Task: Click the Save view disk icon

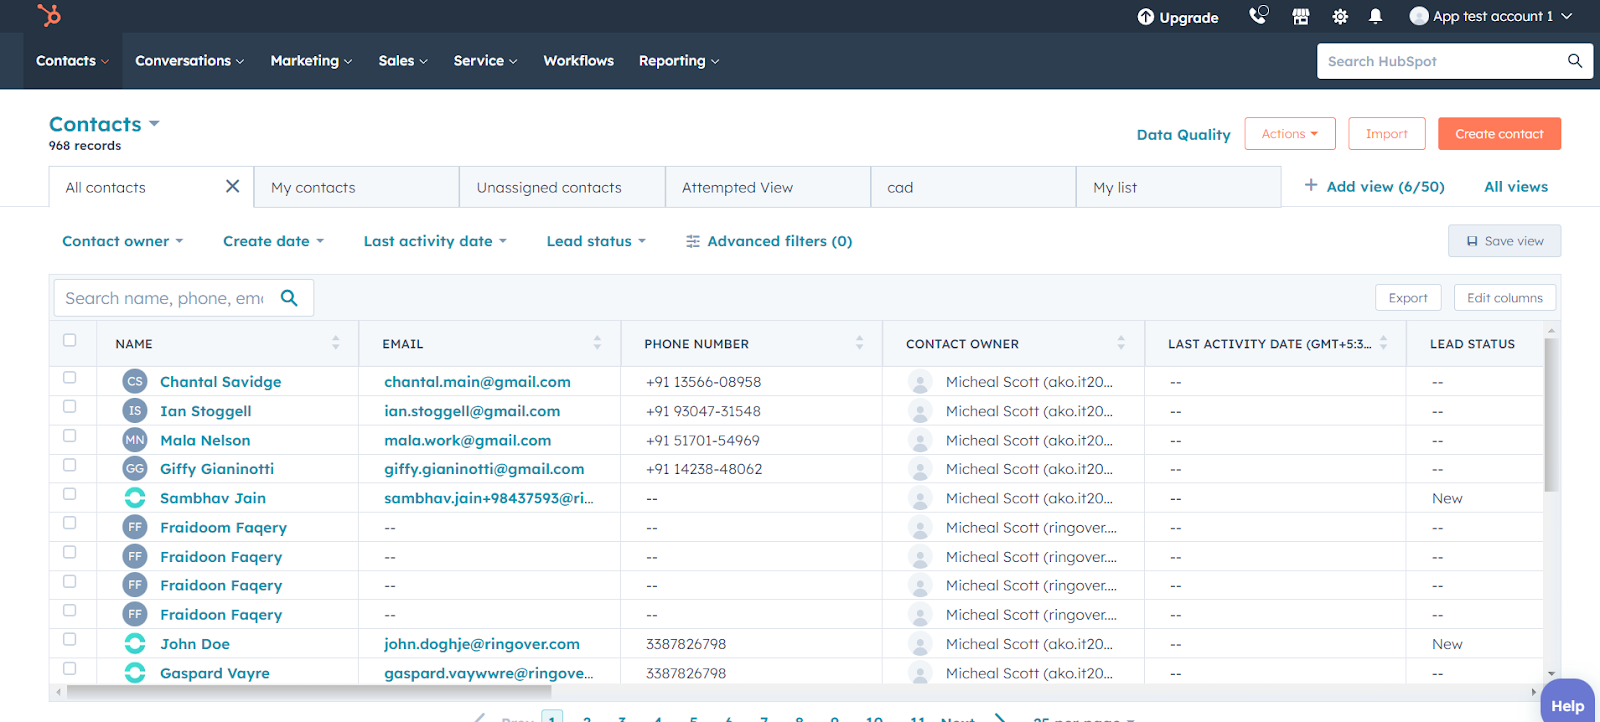Action: point(1472,241)
